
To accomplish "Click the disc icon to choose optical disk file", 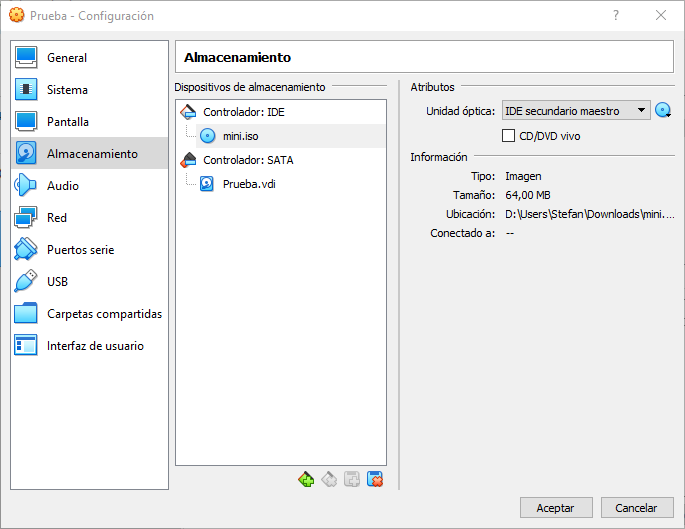I will pos(662,111).
